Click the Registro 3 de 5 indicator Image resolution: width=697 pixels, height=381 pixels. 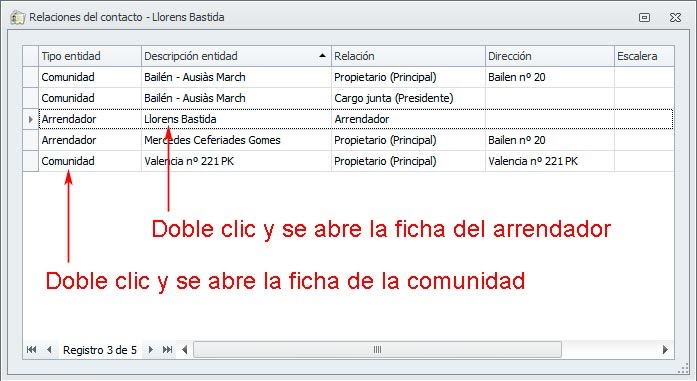click(100, 350)
